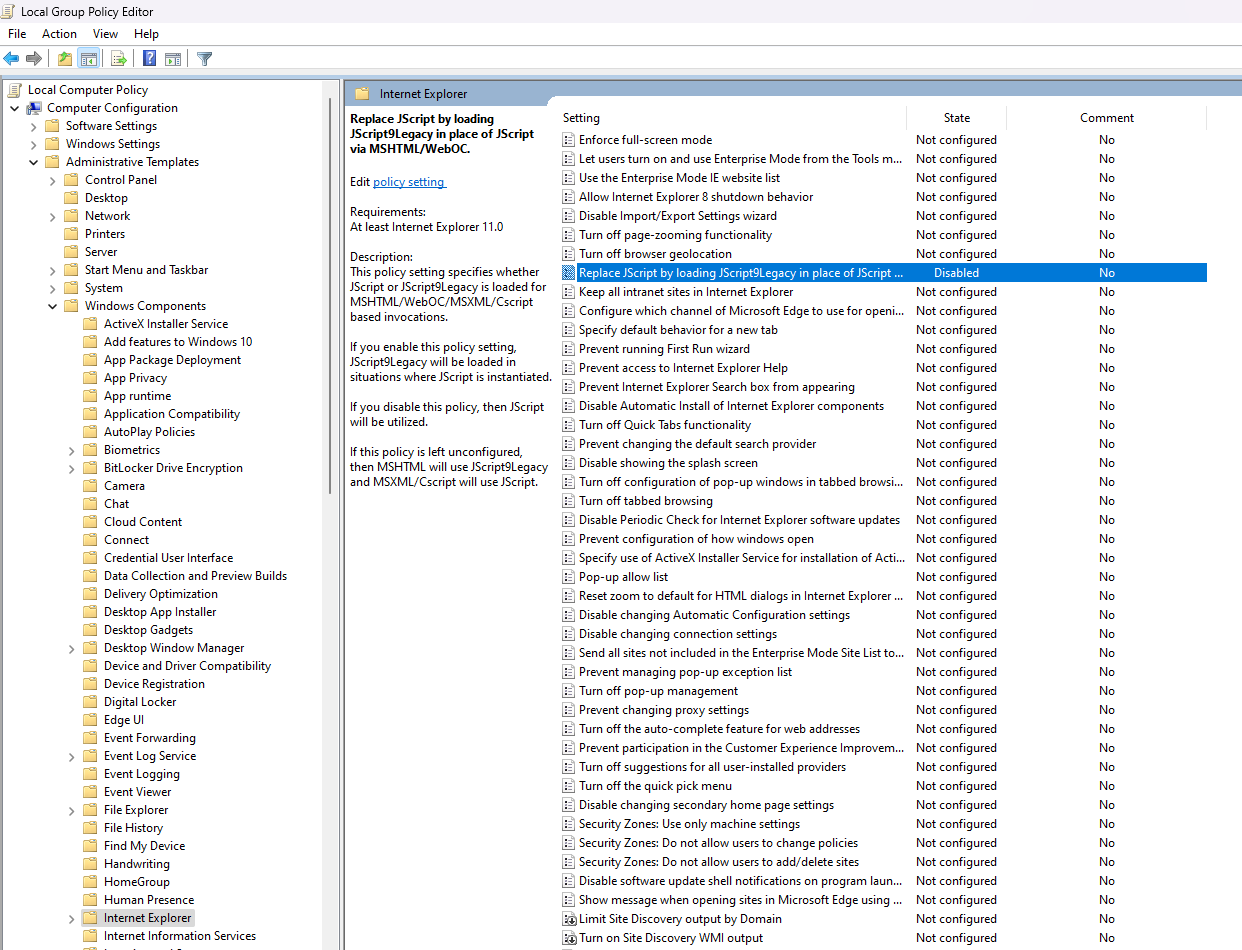Open the View menu

[105, 33]
